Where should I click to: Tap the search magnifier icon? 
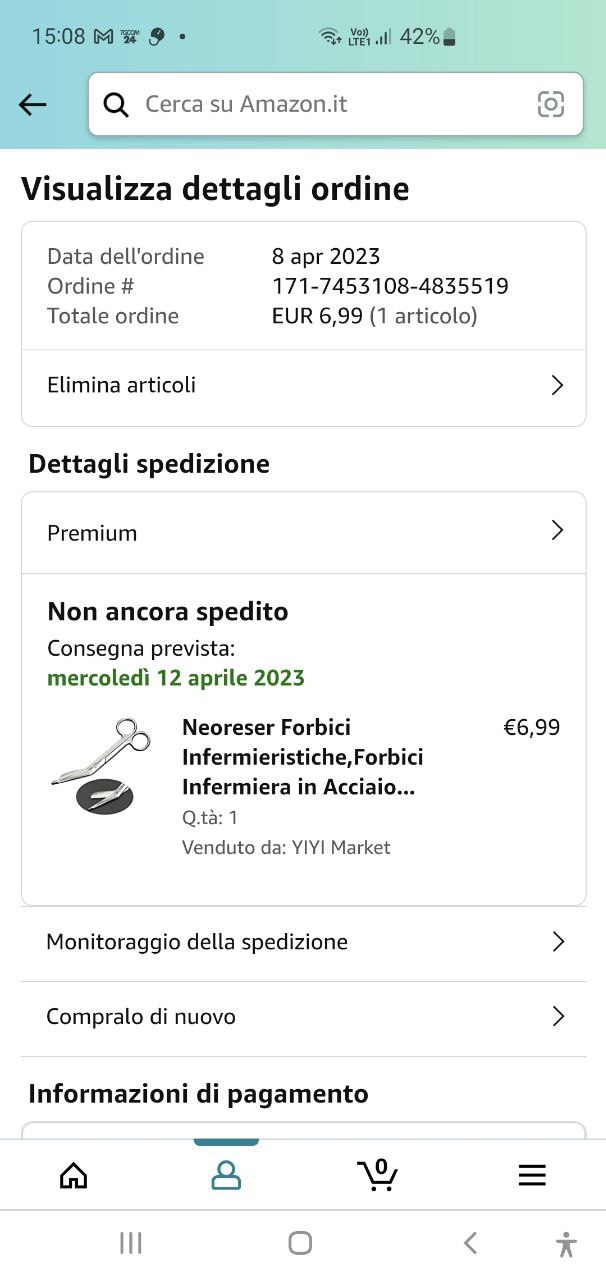[x=117, y=104]
